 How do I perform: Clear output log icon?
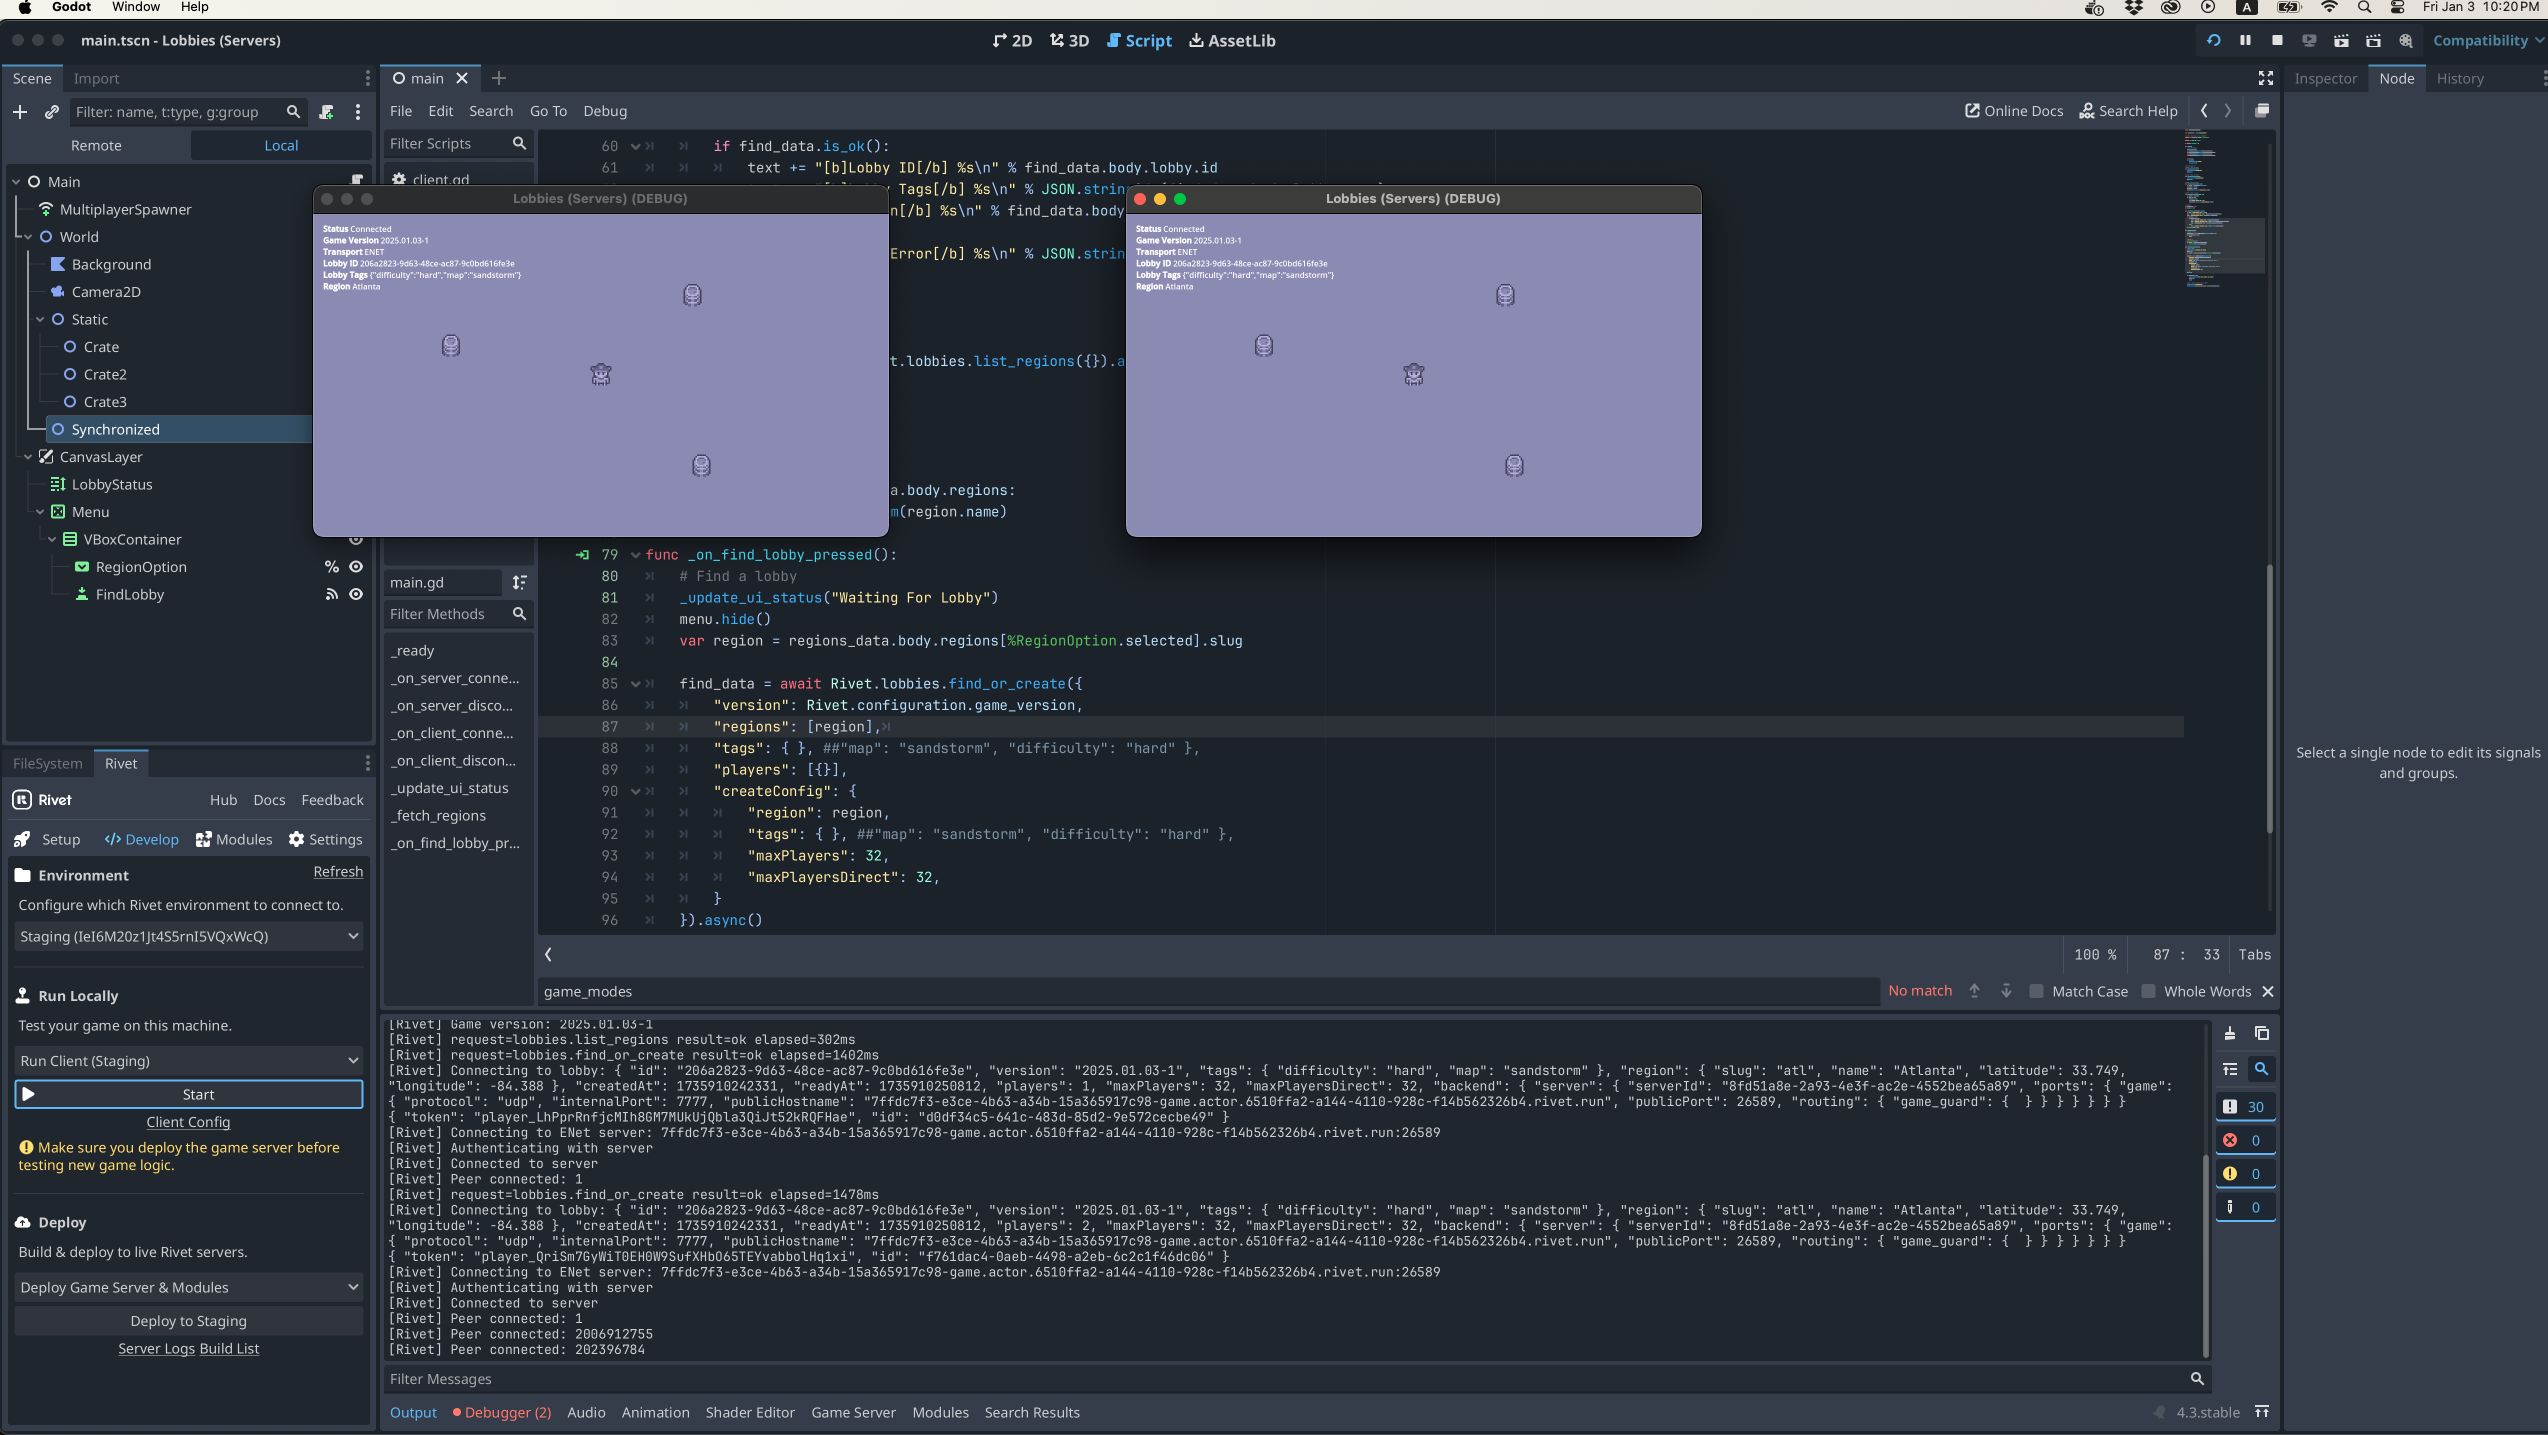coord(2230,1033)
